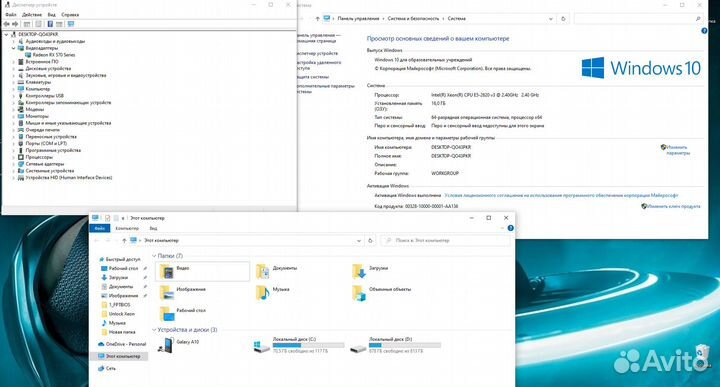Click the System window search field
This screenshot has height=387, width=720.
coord(638,19)
